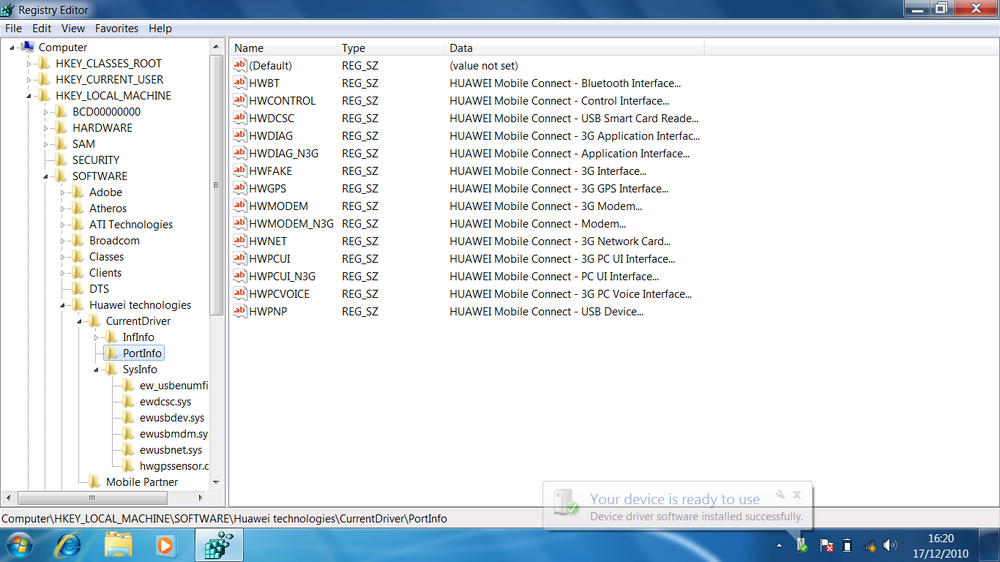Click the tree scroll down arrow
1000x562 pixels.
(x=216, y=482)
